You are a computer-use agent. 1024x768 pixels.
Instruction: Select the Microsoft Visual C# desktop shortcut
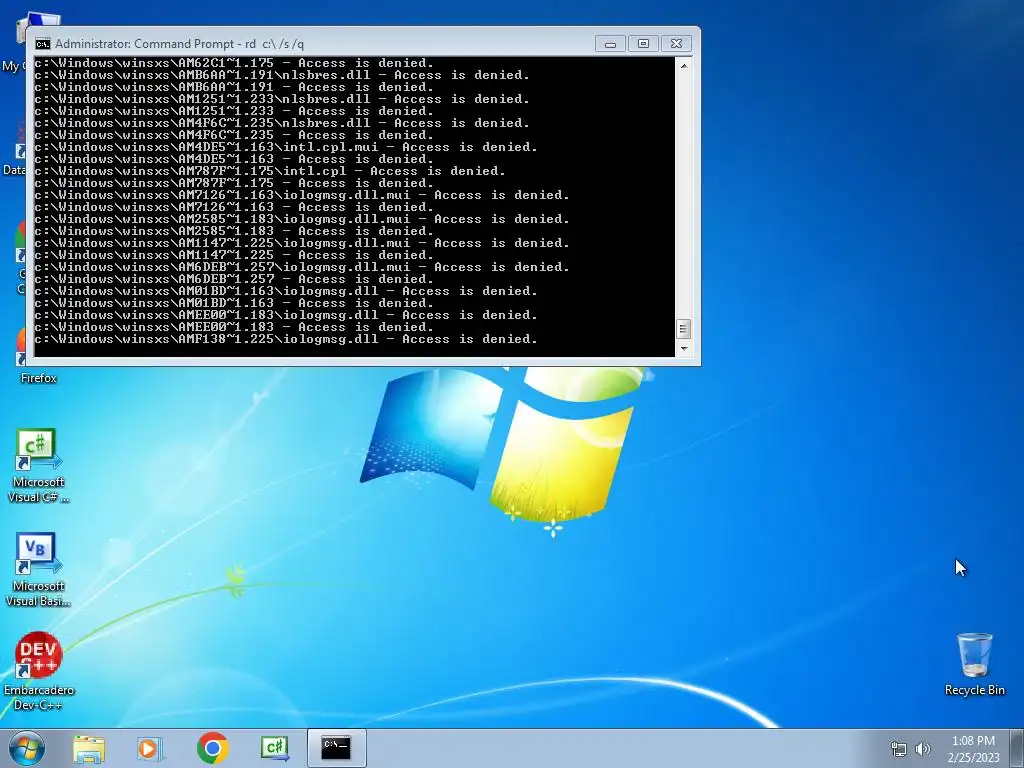point(38,466)
